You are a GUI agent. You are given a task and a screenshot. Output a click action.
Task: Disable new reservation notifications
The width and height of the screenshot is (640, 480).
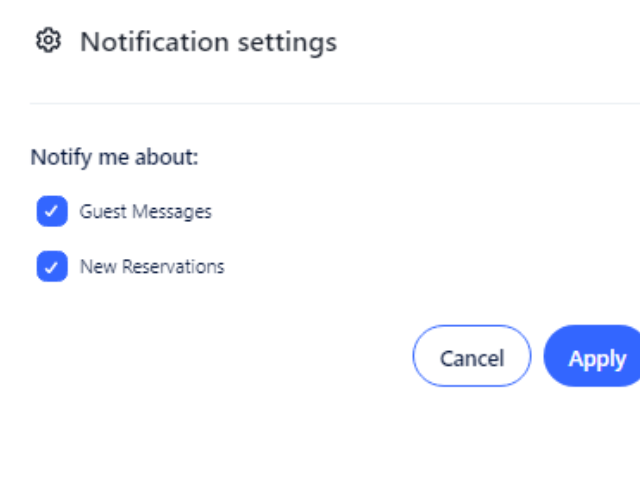[52, 267]
